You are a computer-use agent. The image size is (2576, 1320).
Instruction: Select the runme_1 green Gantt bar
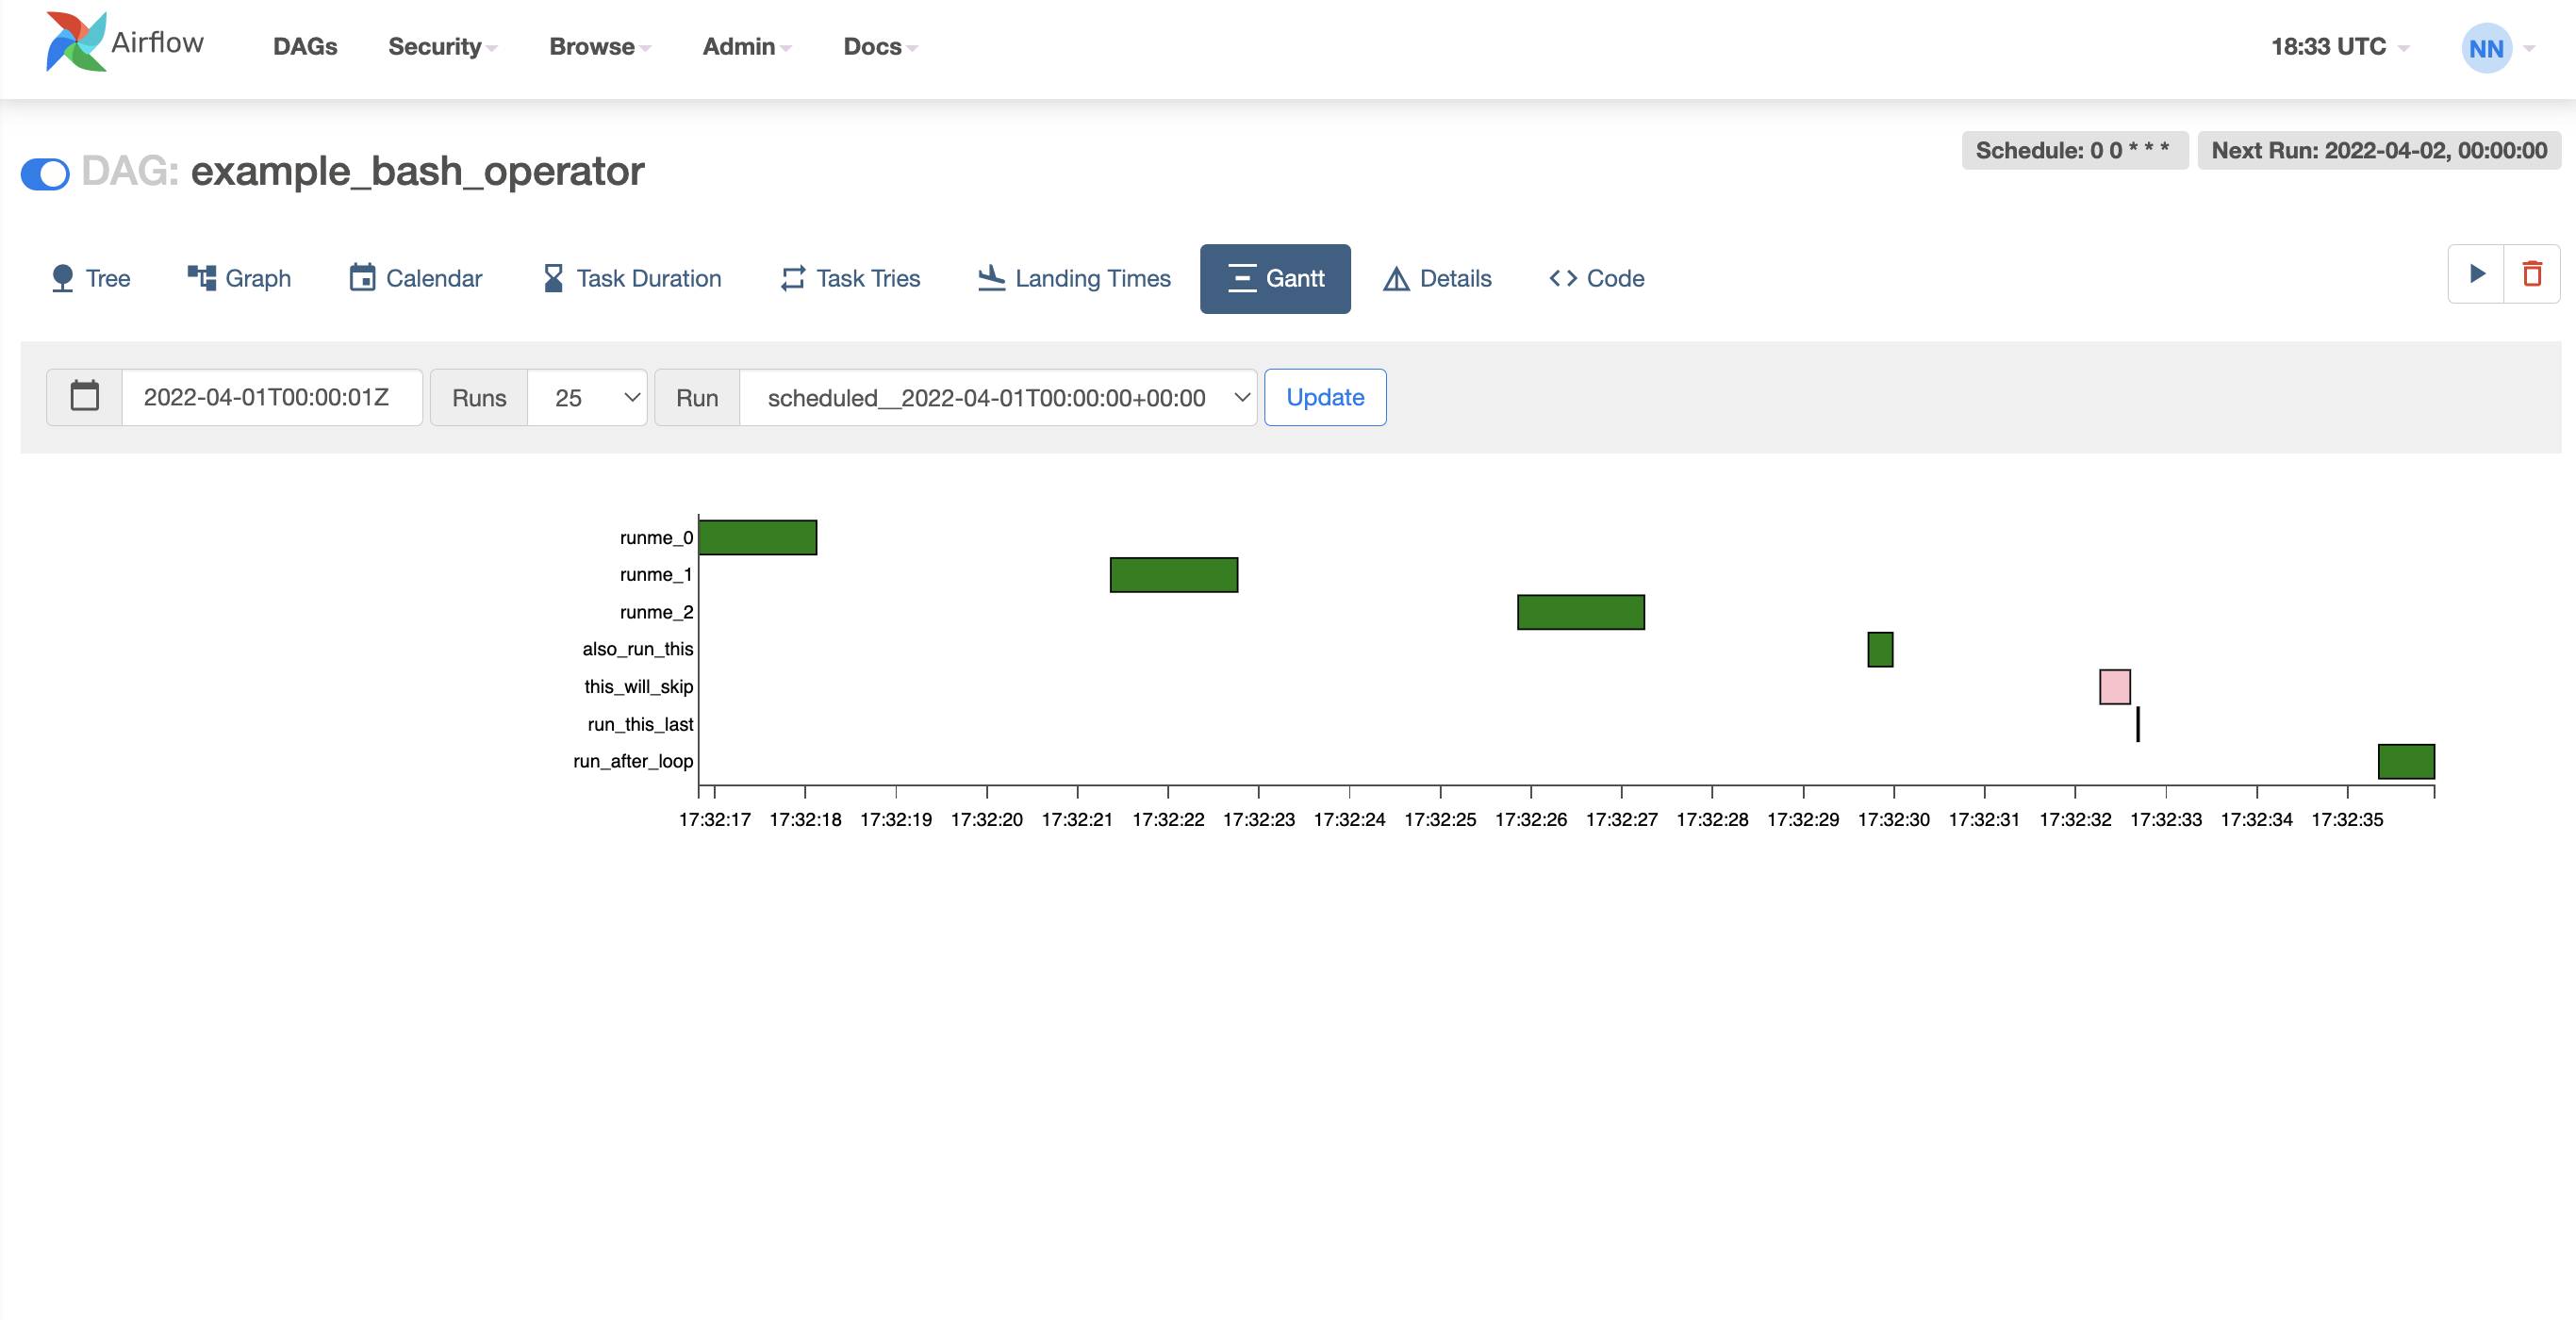(x=1174, y=575)
